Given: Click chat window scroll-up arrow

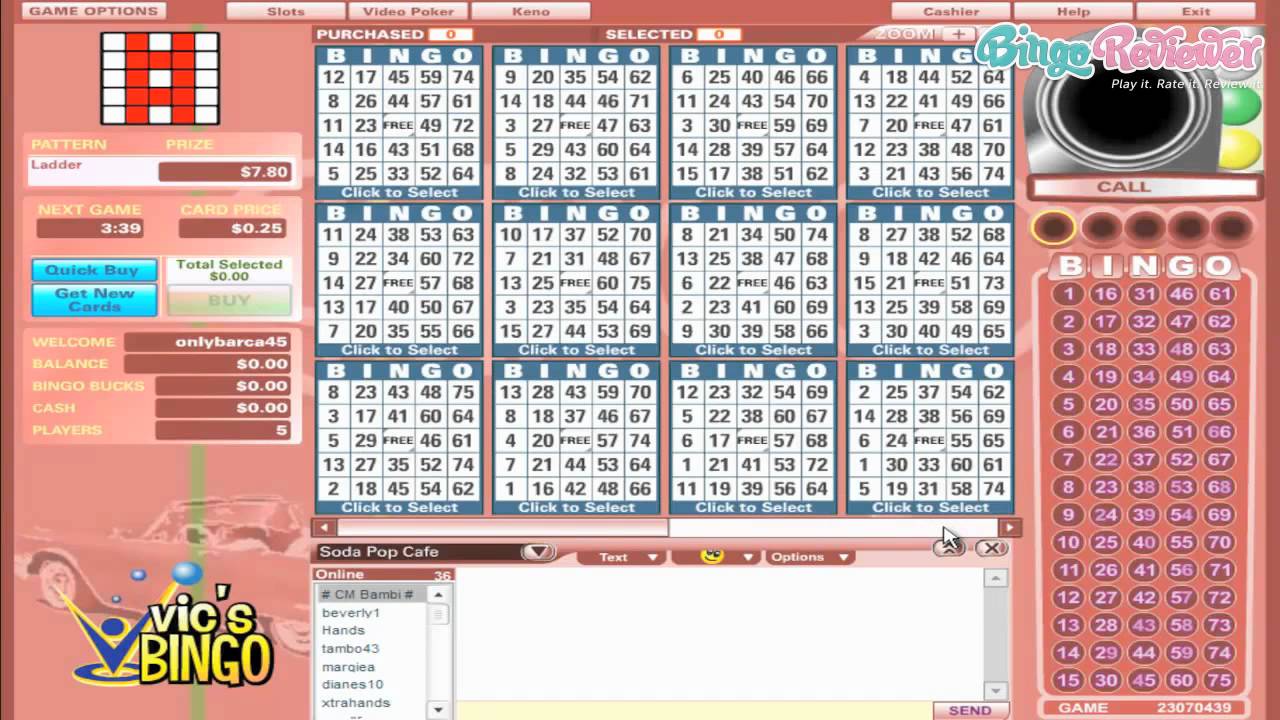Looking at the screenshot, I should coord(995,578).
